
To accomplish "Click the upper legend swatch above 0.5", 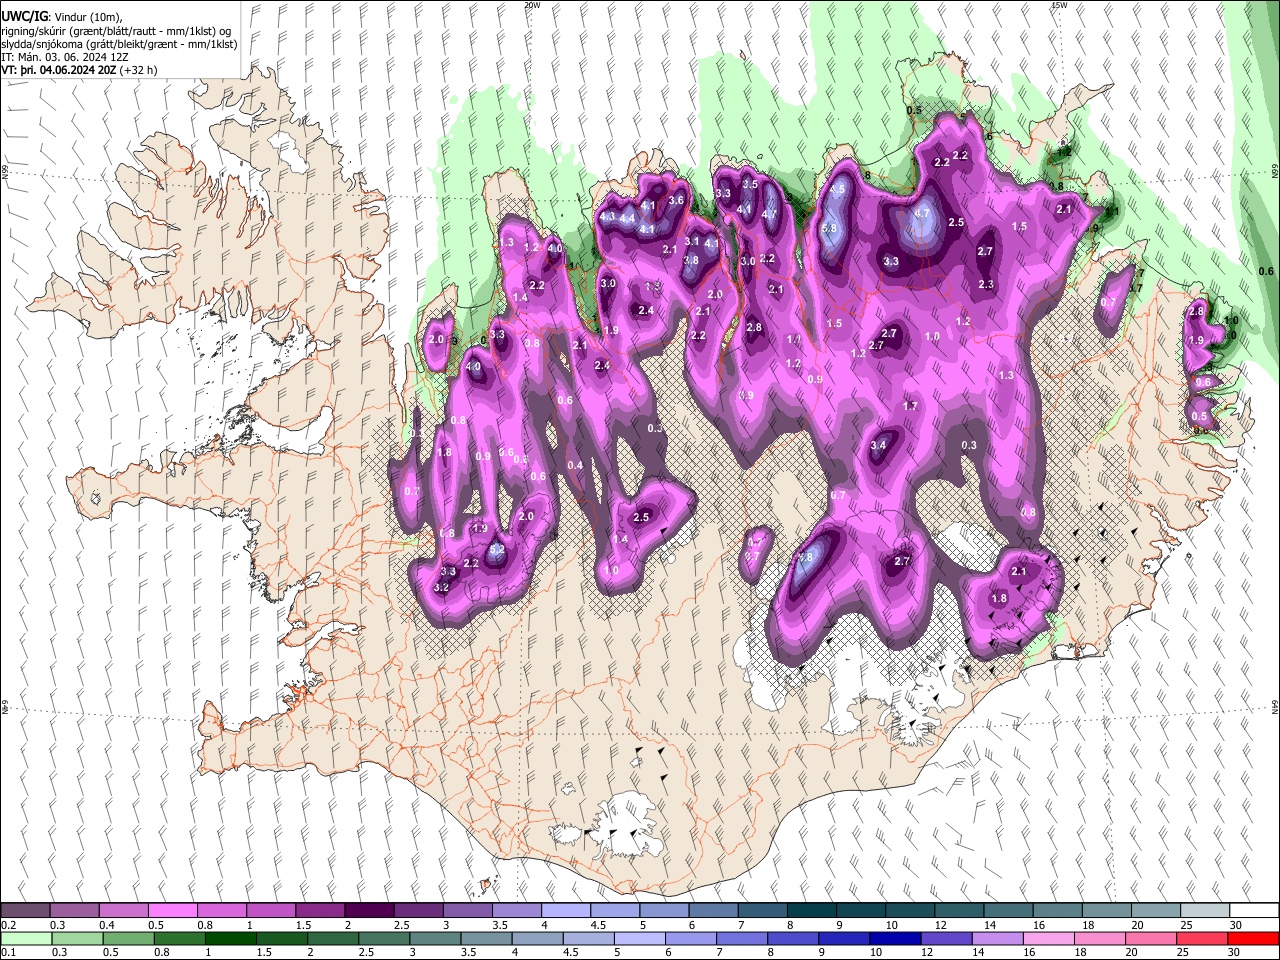I will [172, 910].
